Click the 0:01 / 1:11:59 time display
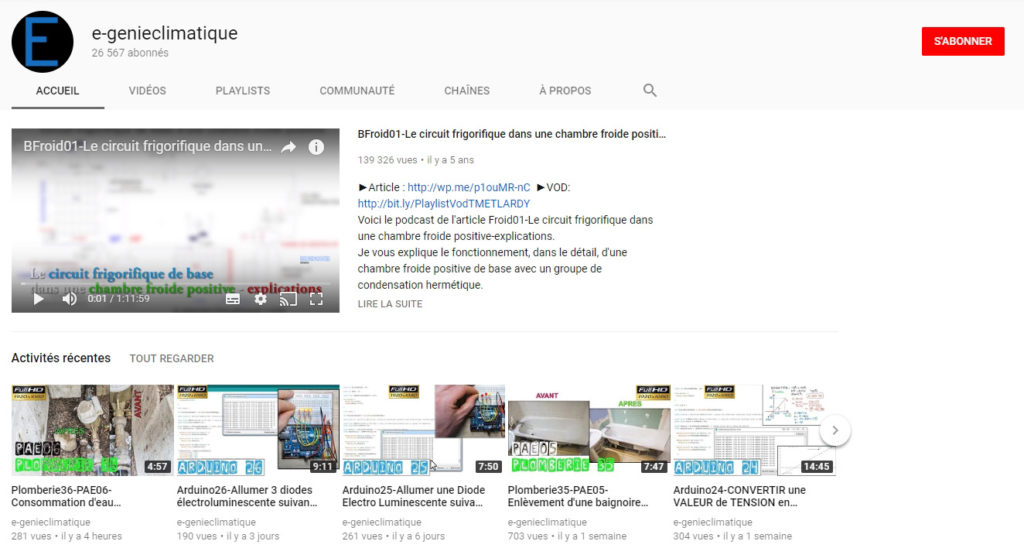 [119, 298]
